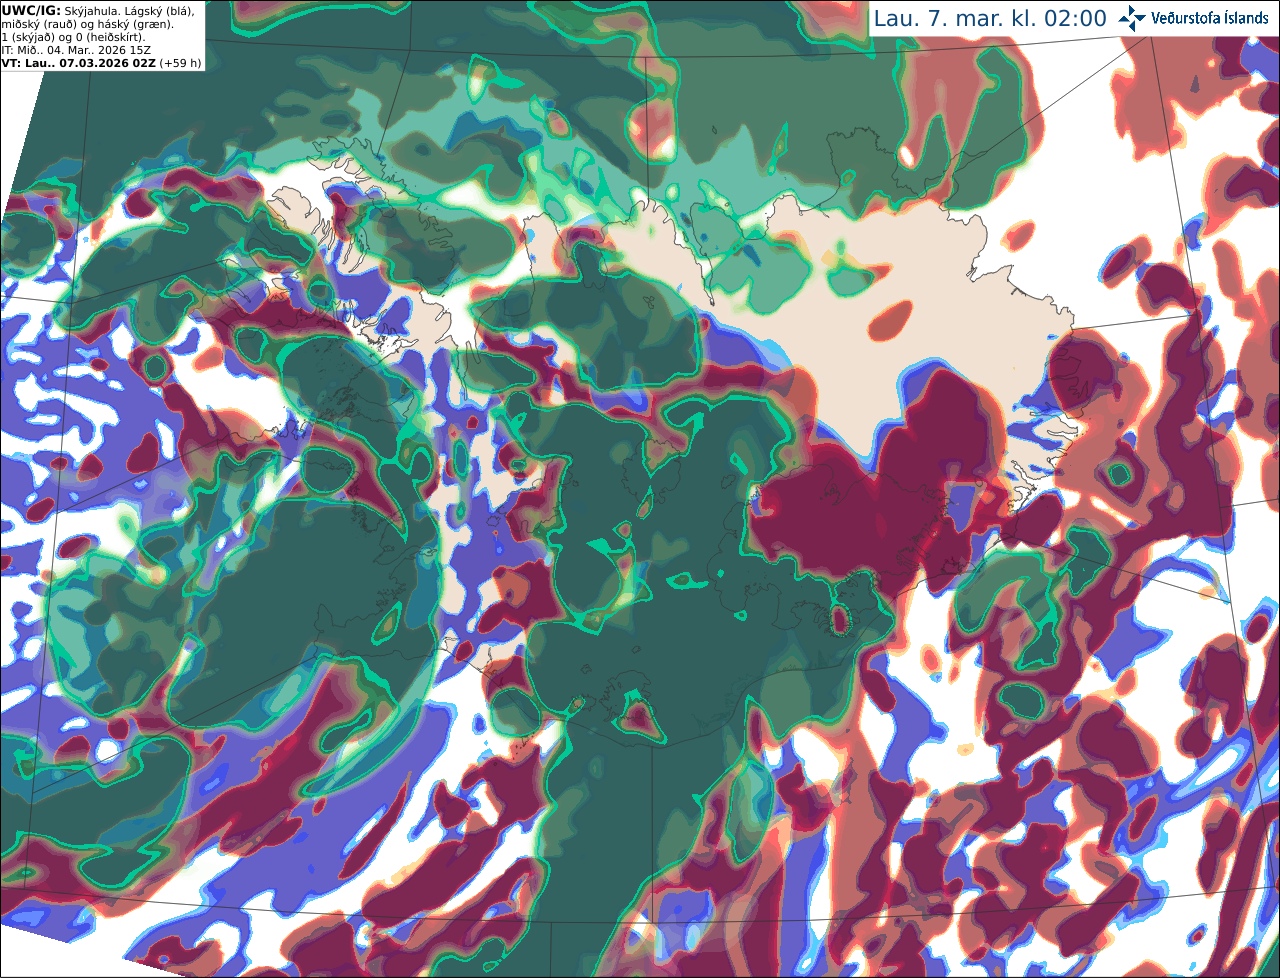Screen dimensions: 1280x978
Task: Click the 'VT: Lau.. 07.03.2026 02Z' valid-time text
Action: (x=78, y=63)
